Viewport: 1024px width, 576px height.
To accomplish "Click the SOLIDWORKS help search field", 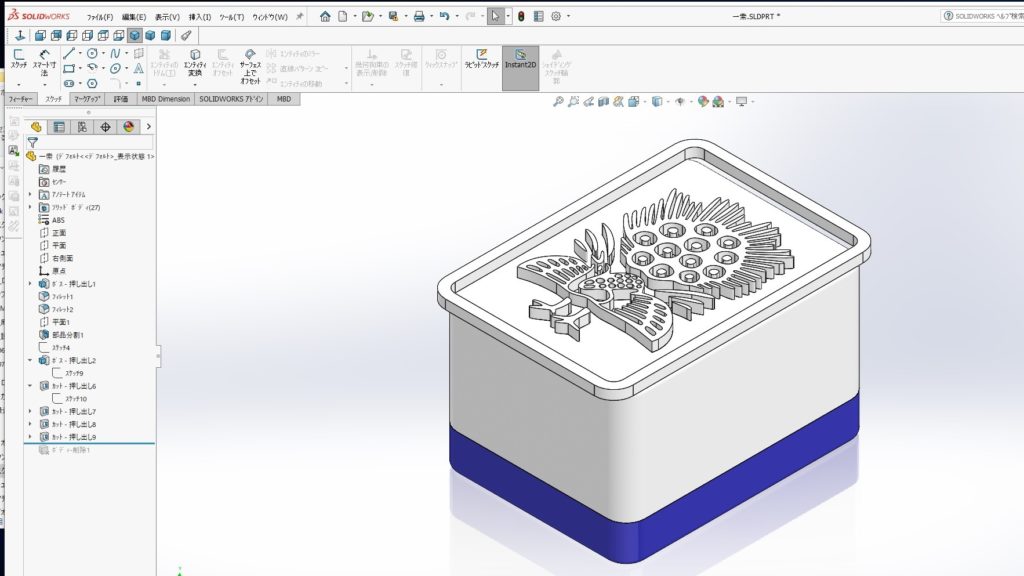I will point(985,17).
